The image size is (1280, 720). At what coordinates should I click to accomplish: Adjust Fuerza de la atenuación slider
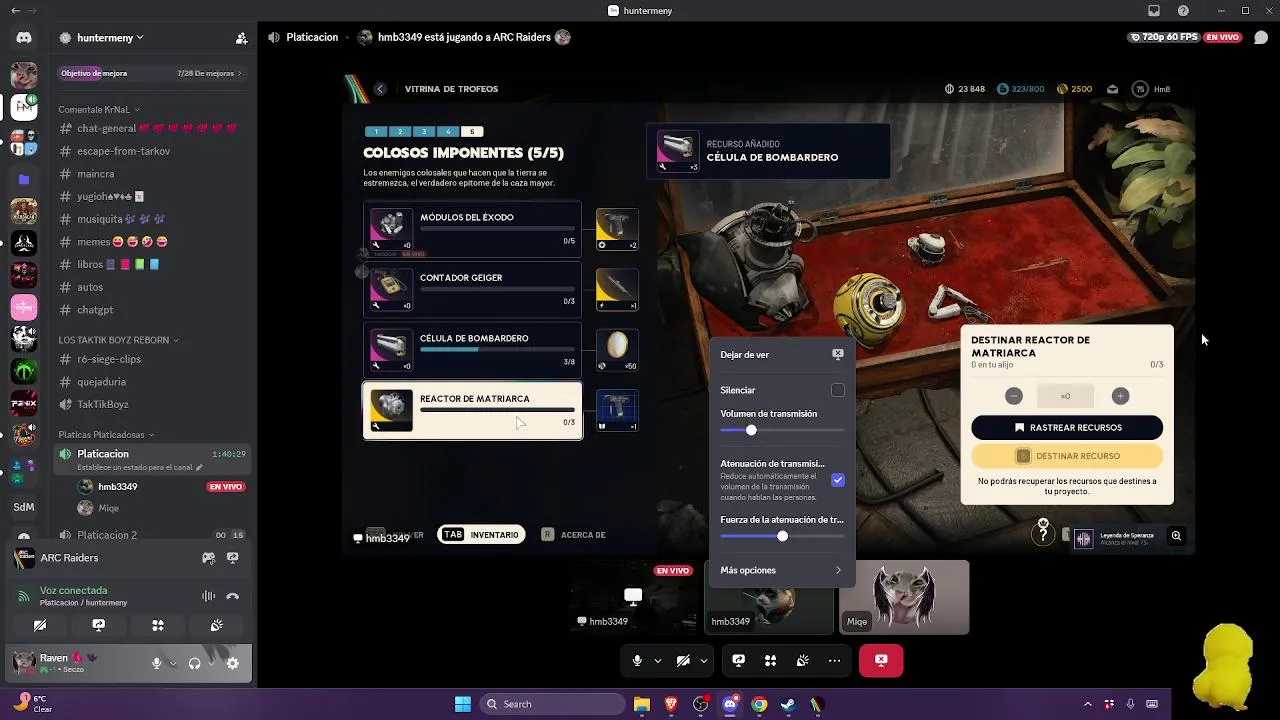click(782, 537)
